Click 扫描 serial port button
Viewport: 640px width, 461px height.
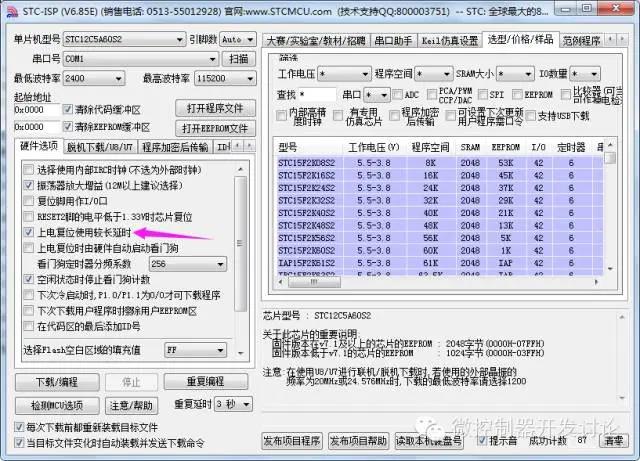[239, 59]
